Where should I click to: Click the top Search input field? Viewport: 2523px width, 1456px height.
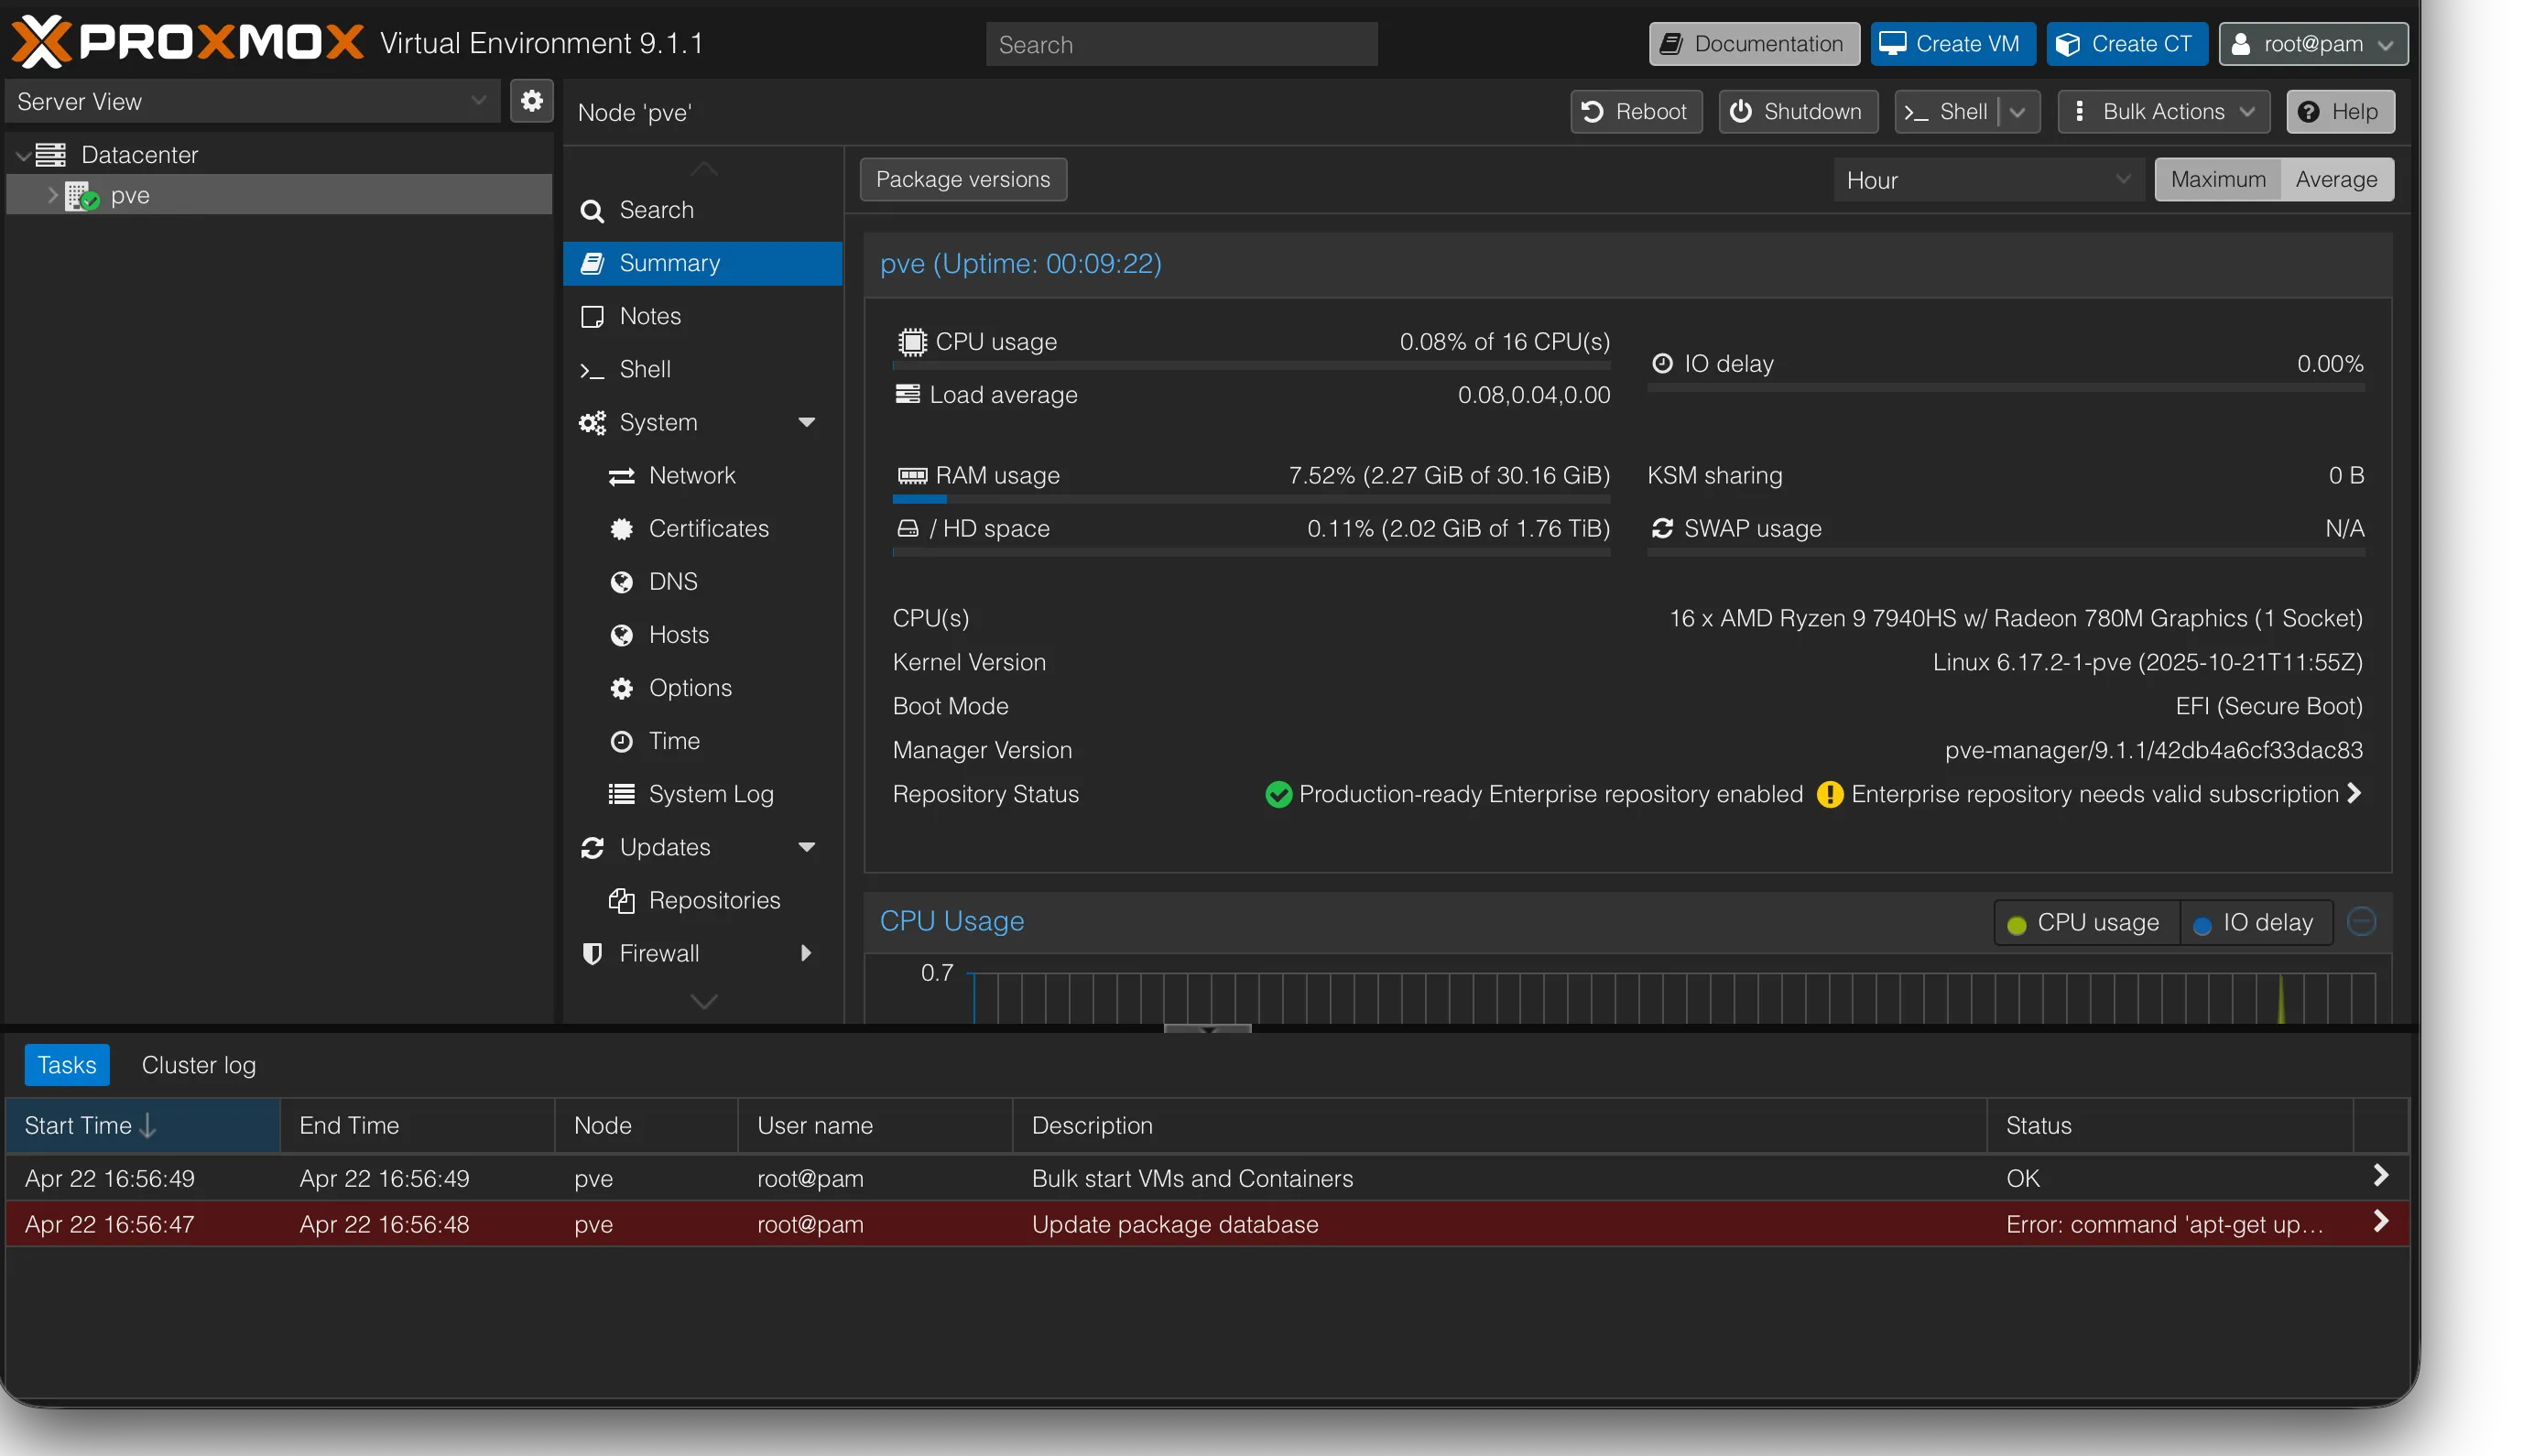(1181, 44)
